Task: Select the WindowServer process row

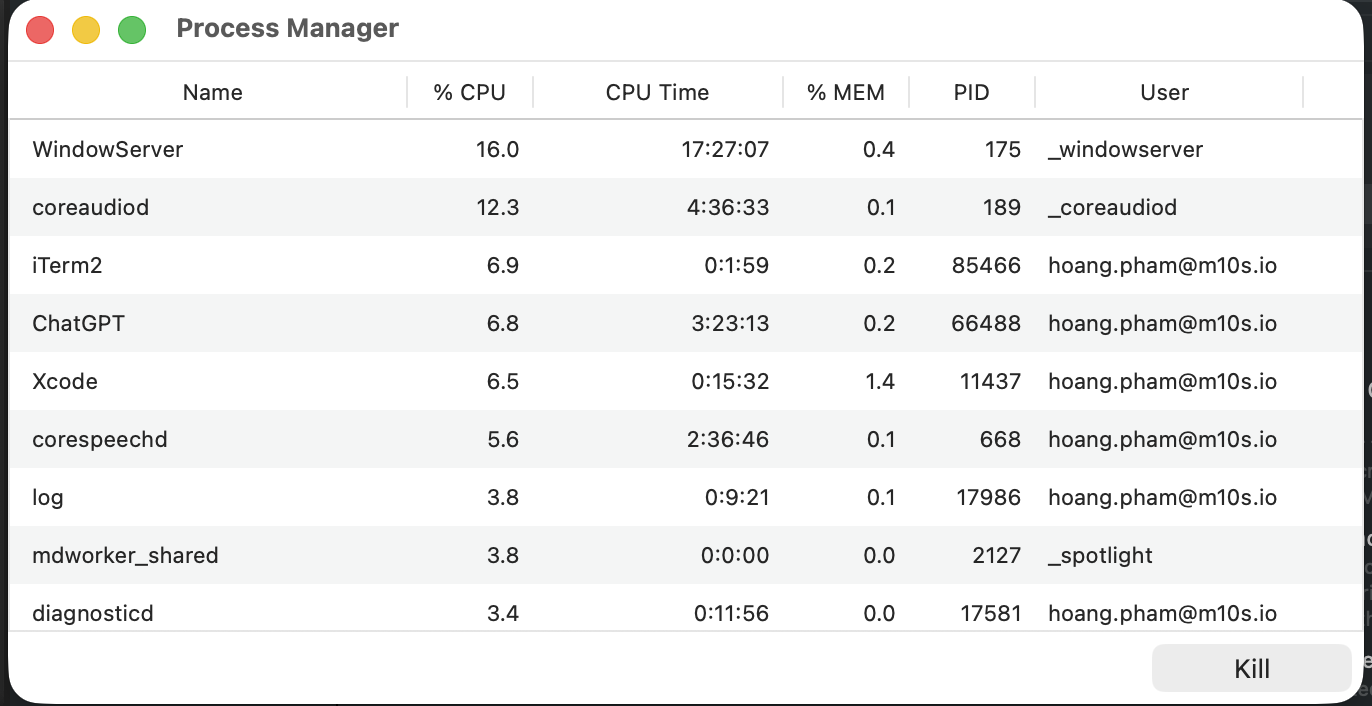Action: tap(400, 149)
